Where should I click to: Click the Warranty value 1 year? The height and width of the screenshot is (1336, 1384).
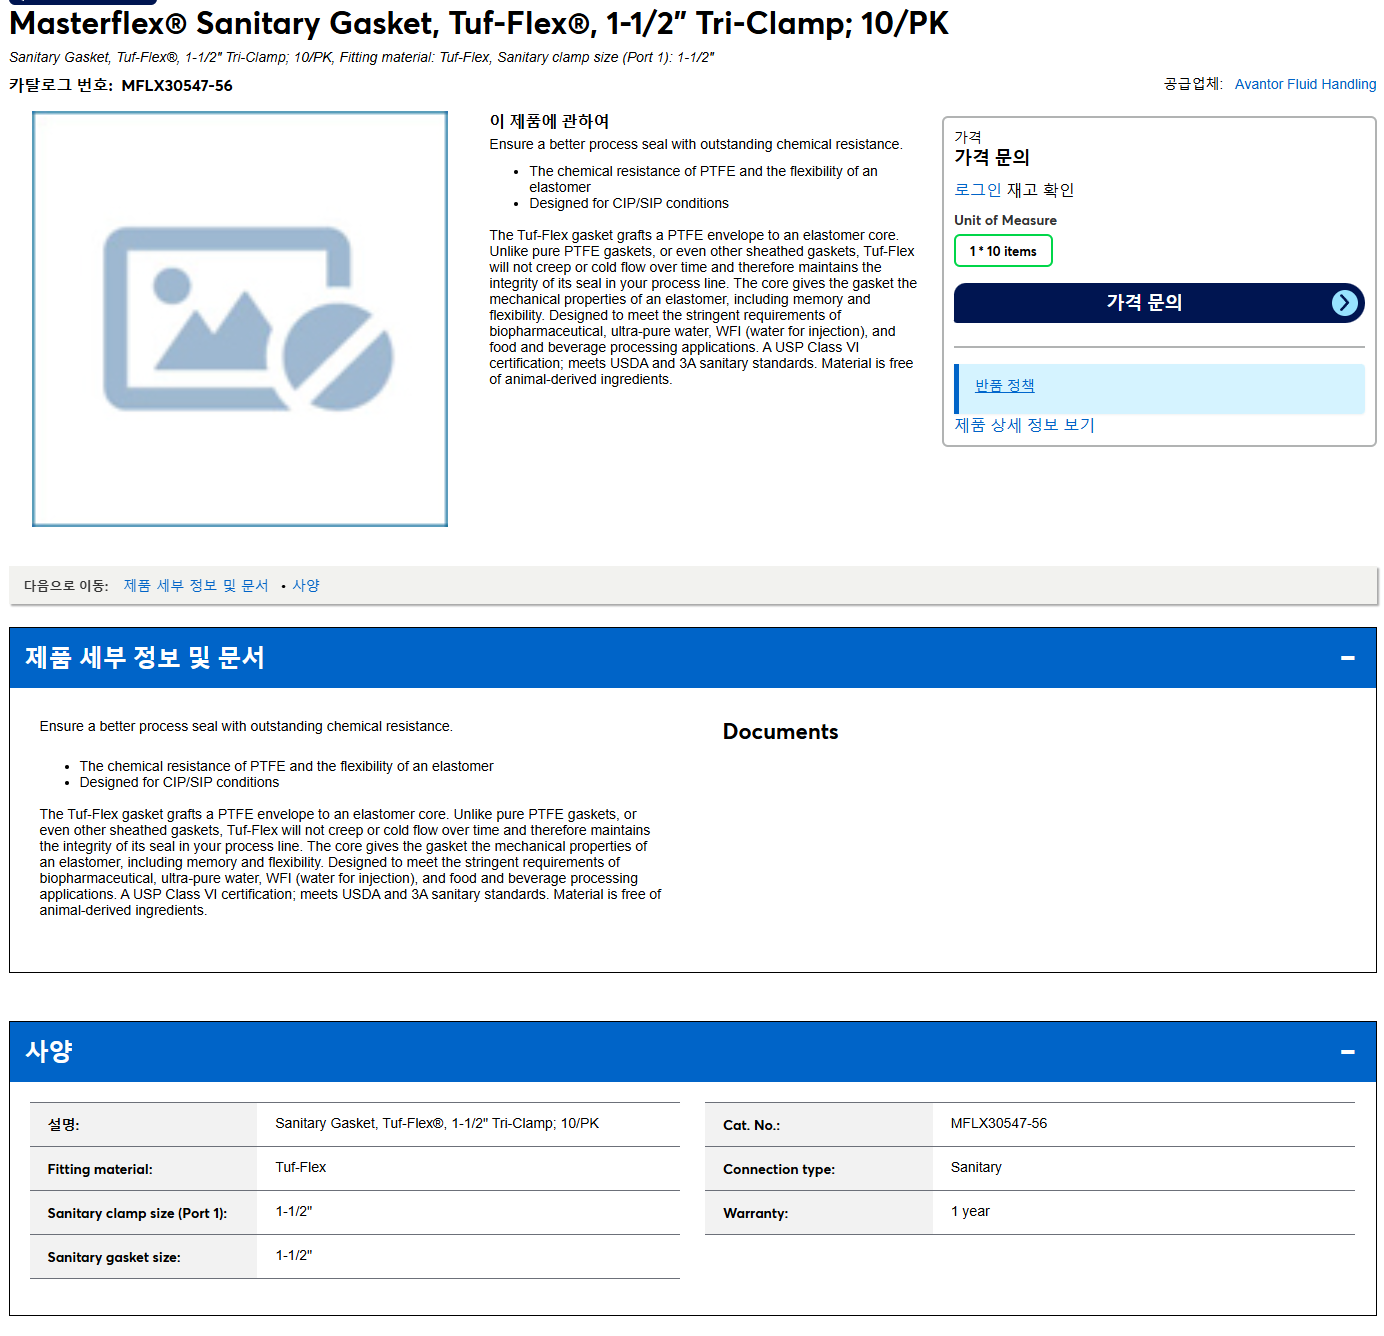(x=970, y=1211)
